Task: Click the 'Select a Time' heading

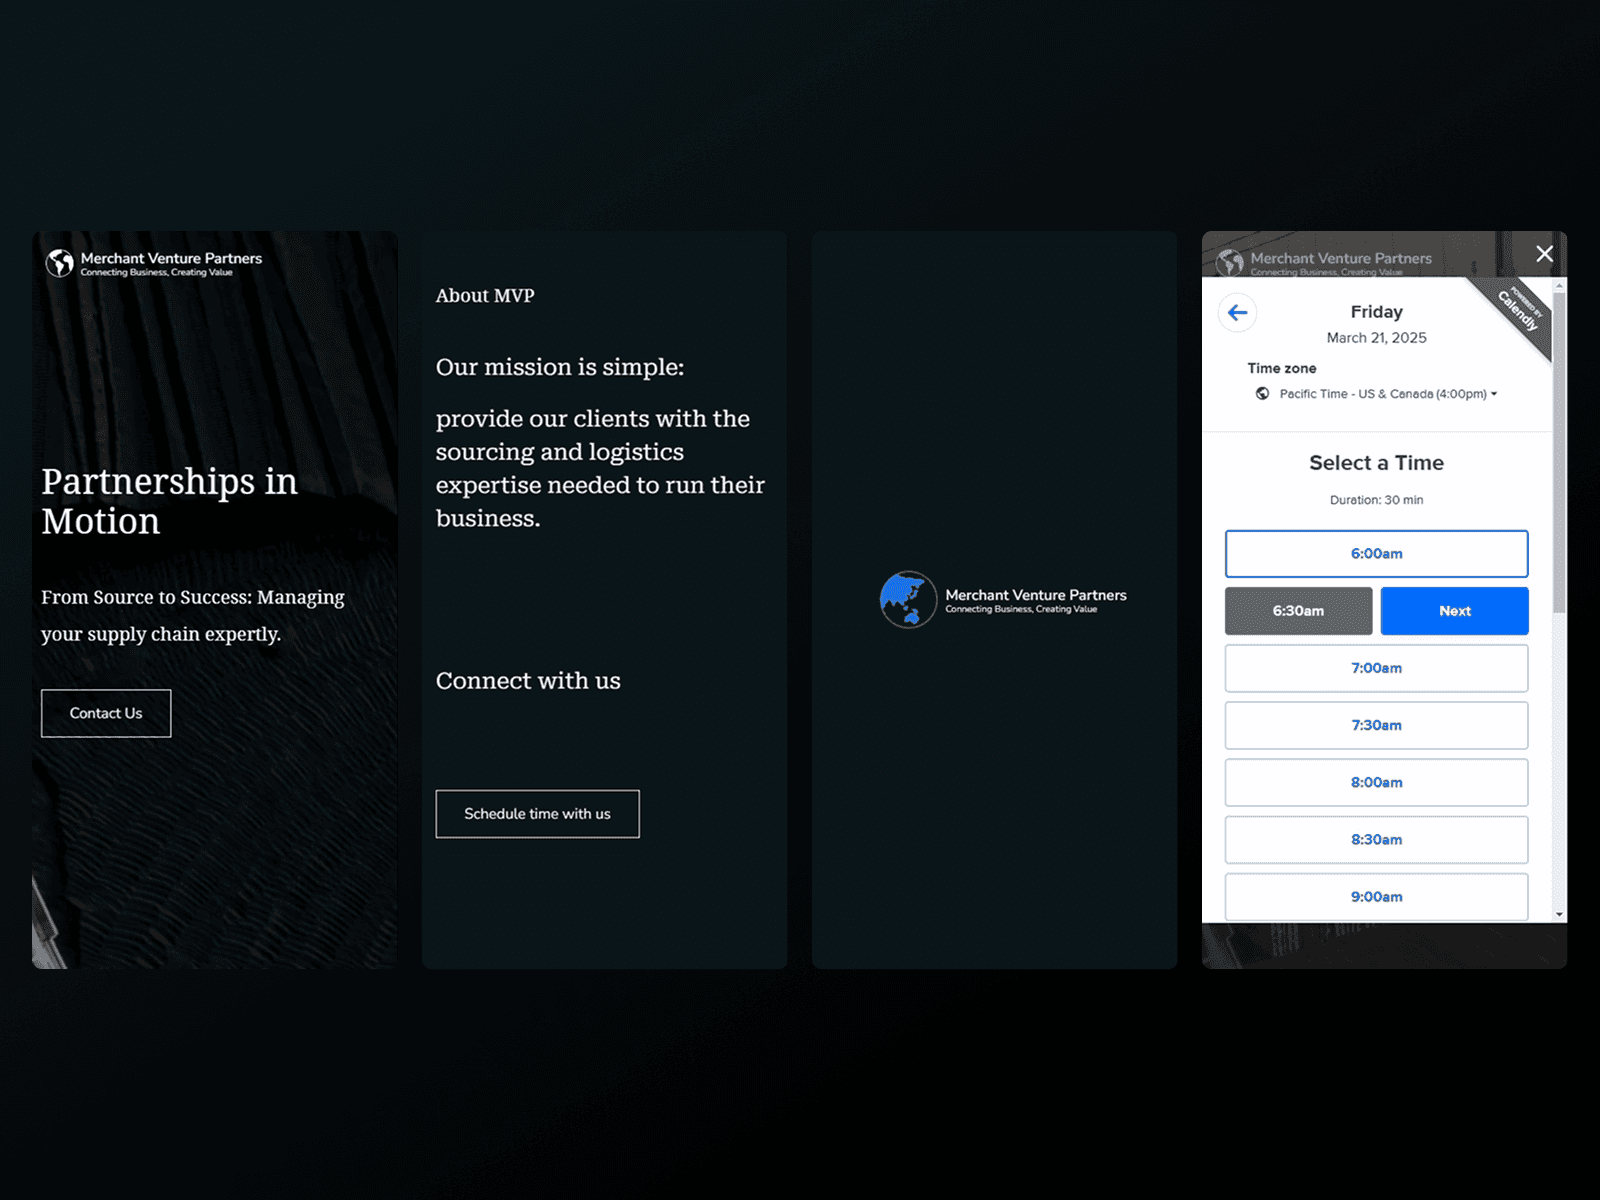Action: [x=1376, y=463]
